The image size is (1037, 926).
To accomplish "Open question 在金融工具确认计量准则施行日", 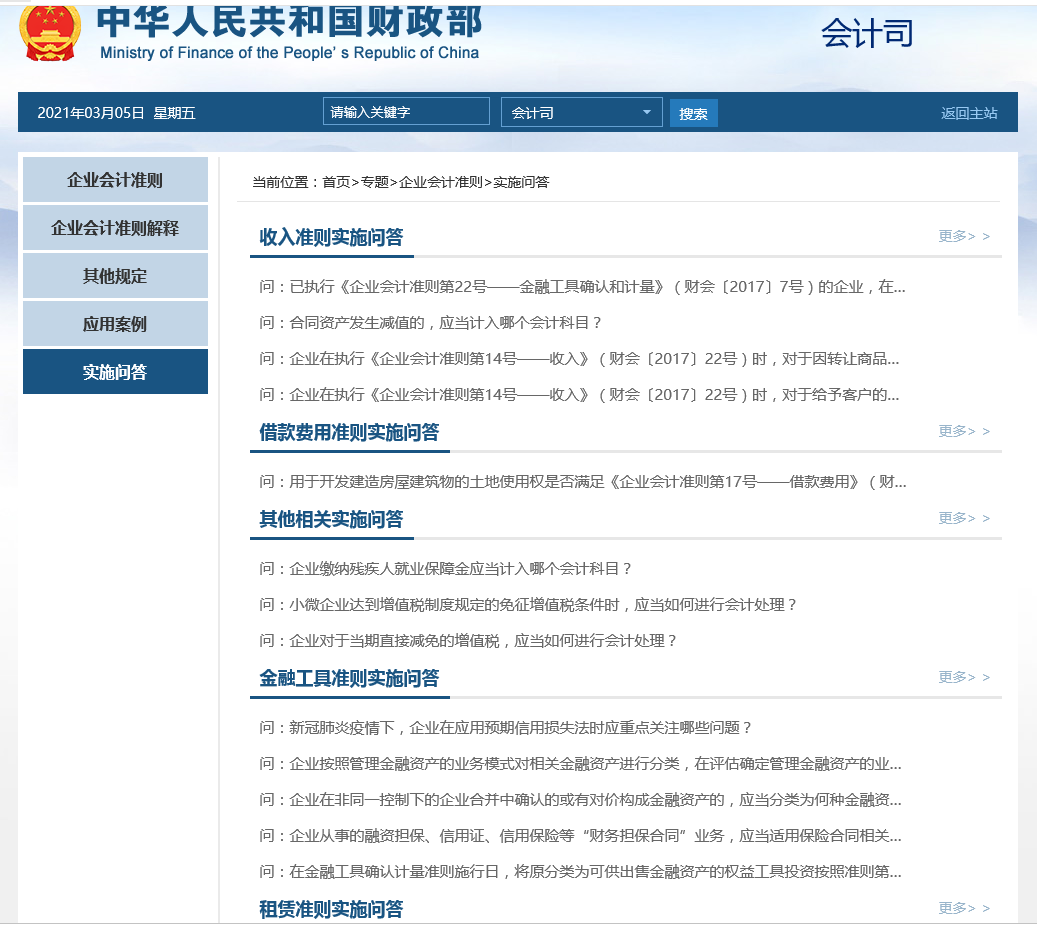I will point(580,872).
